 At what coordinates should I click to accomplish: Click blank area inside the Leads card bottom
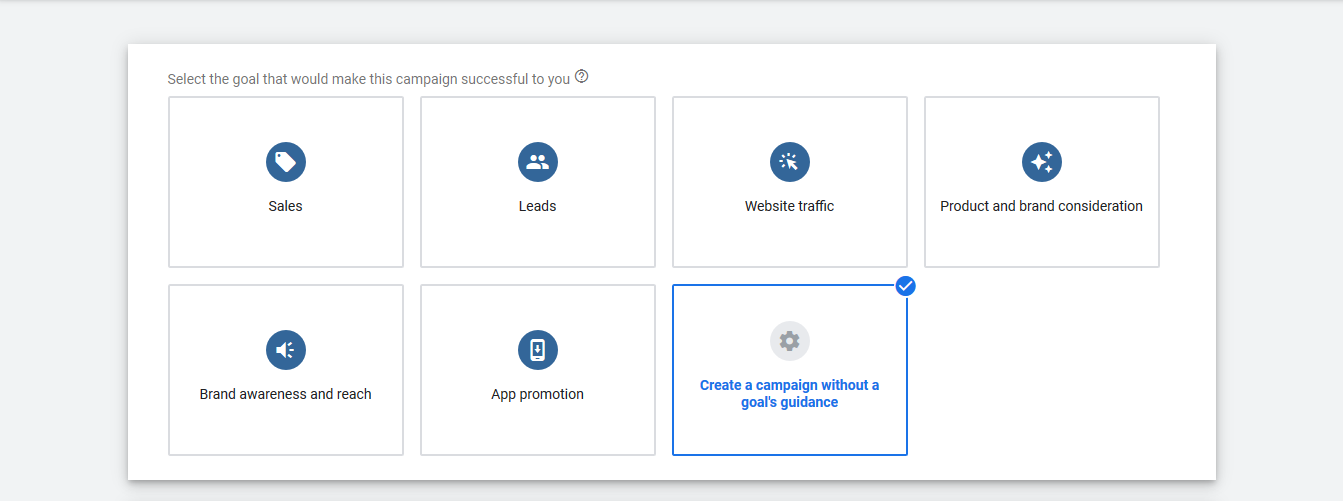point(538,245)
